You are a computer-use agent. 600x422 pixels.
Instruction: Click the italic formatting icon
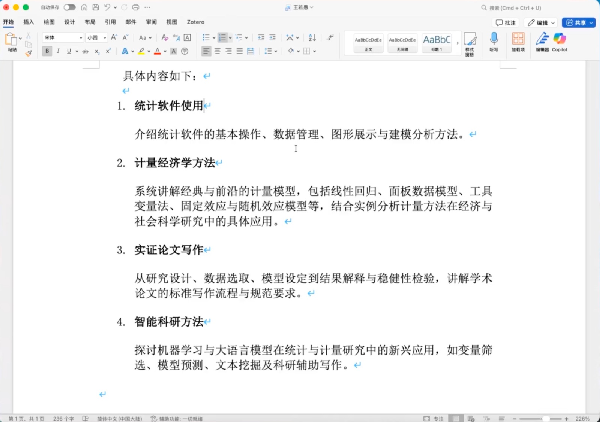point(59,51)
